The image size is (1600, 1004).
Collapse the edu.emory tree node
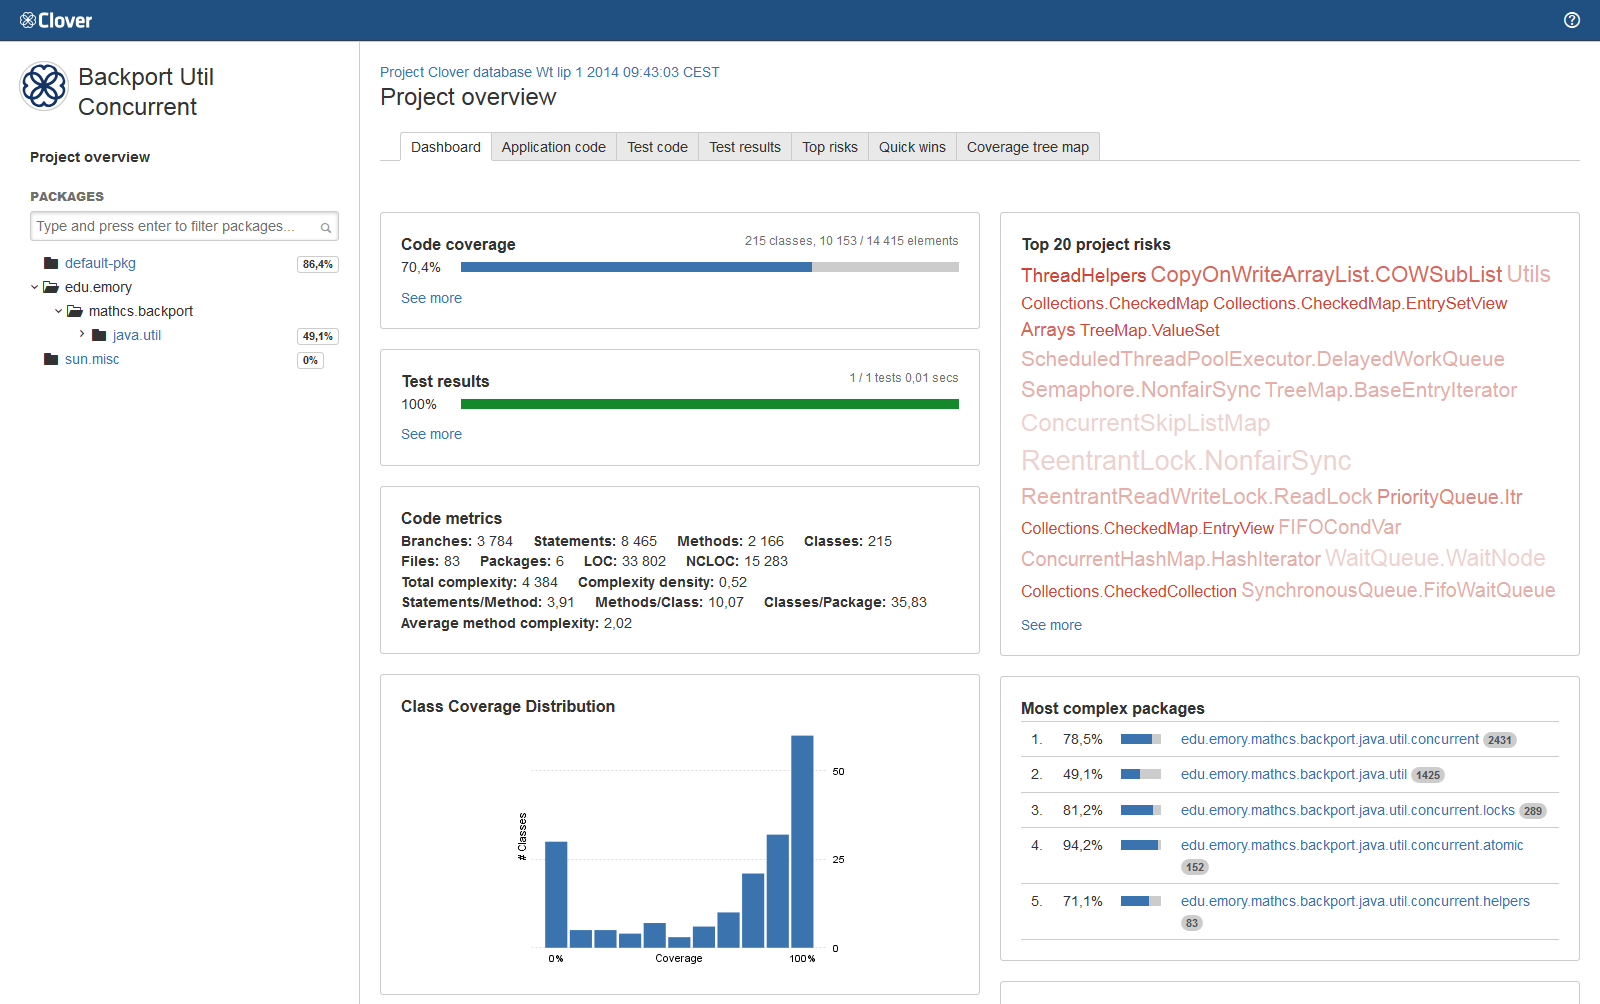(x=35, y=287)
